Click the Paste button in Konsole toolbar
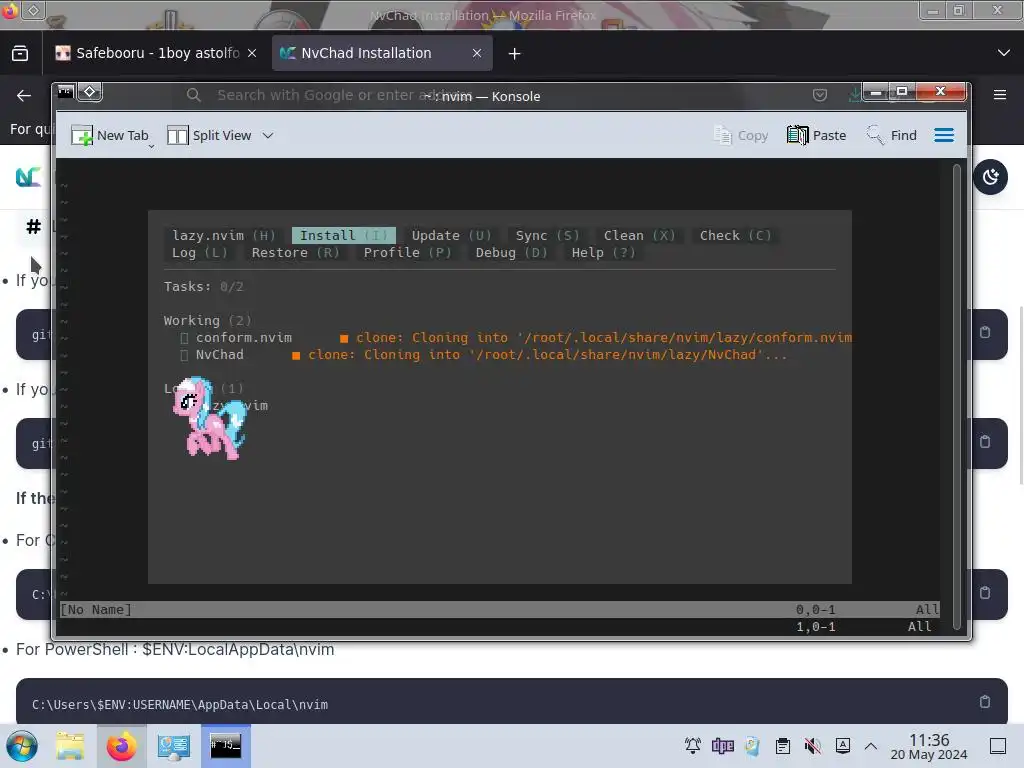 (x=816, y=135)
